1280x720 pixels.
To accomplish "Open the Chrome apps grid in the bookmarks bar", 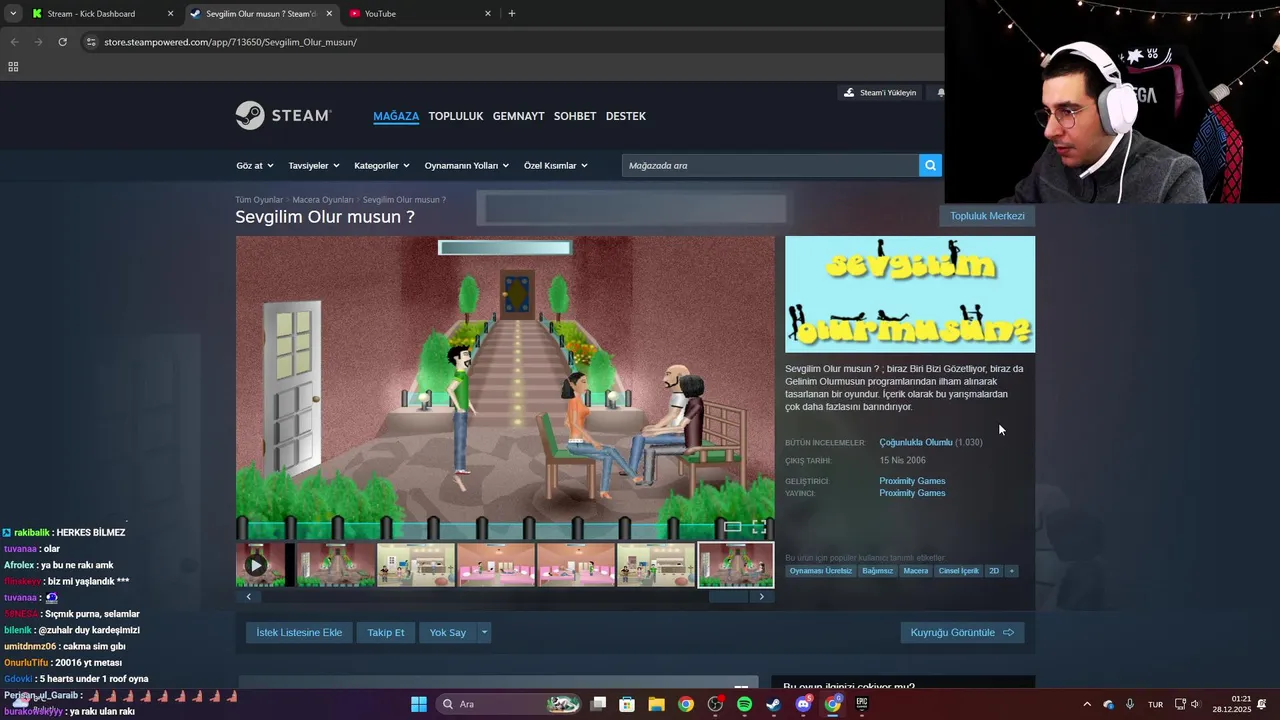I will pos(13,67).
